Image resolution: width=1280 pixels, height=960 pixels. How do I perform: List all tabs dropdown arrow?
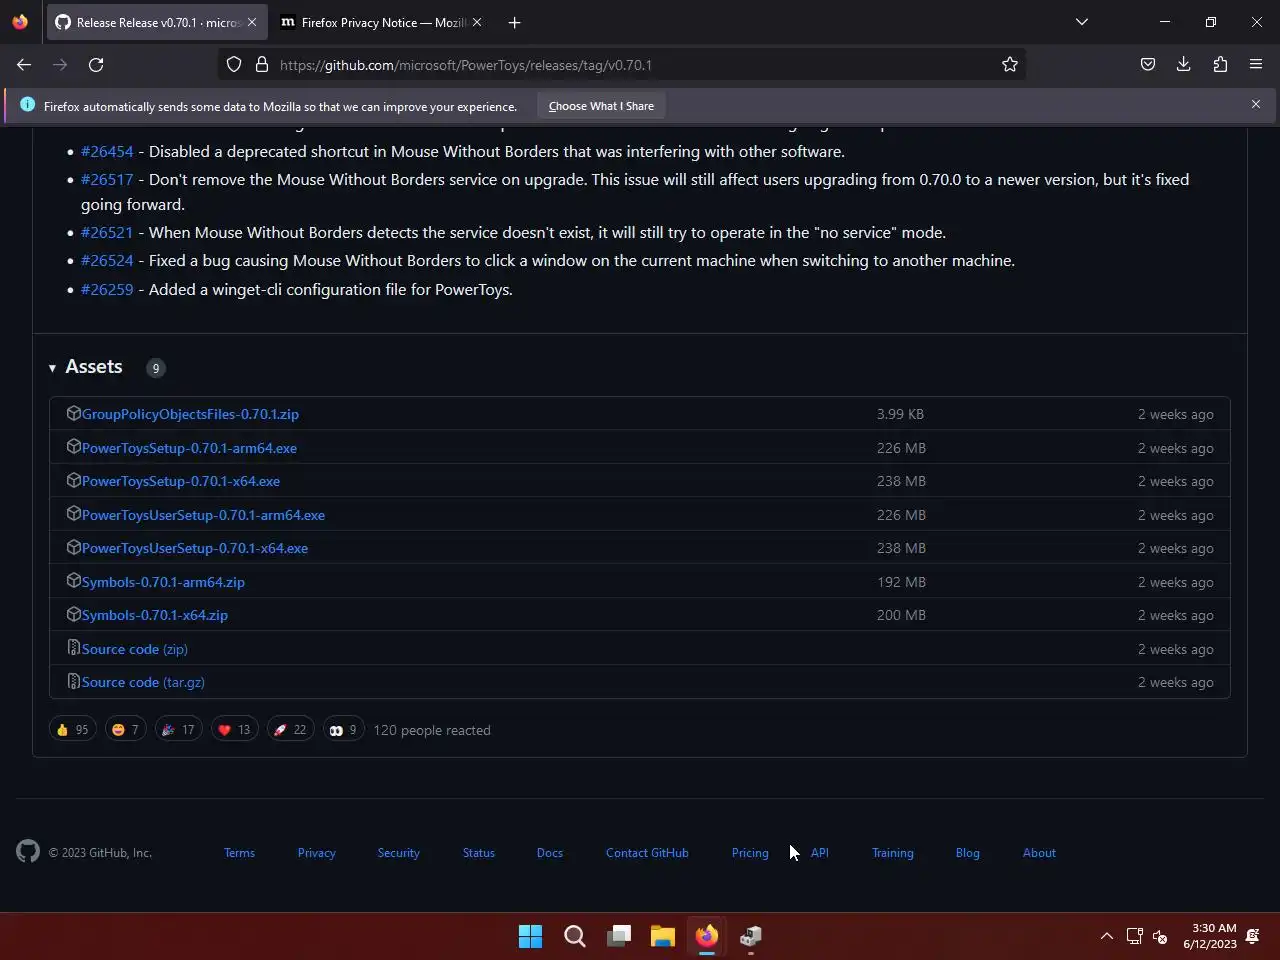tap(1082, 22)
